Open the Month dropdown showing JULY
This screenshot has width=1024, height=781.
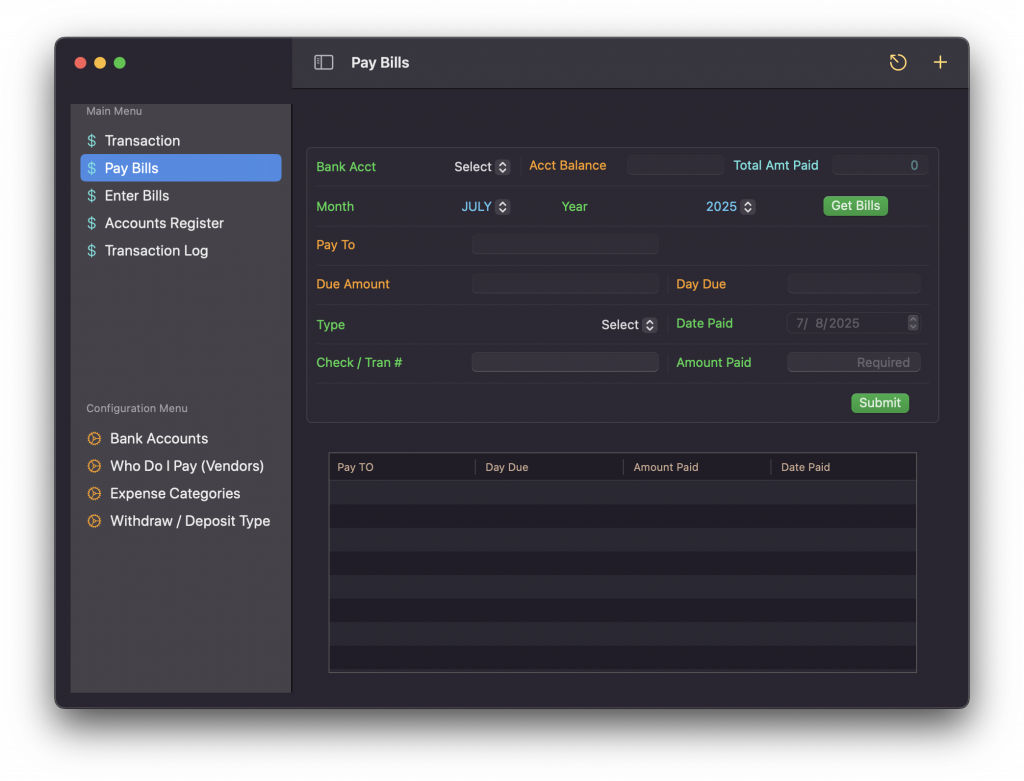tap(485, 207)
